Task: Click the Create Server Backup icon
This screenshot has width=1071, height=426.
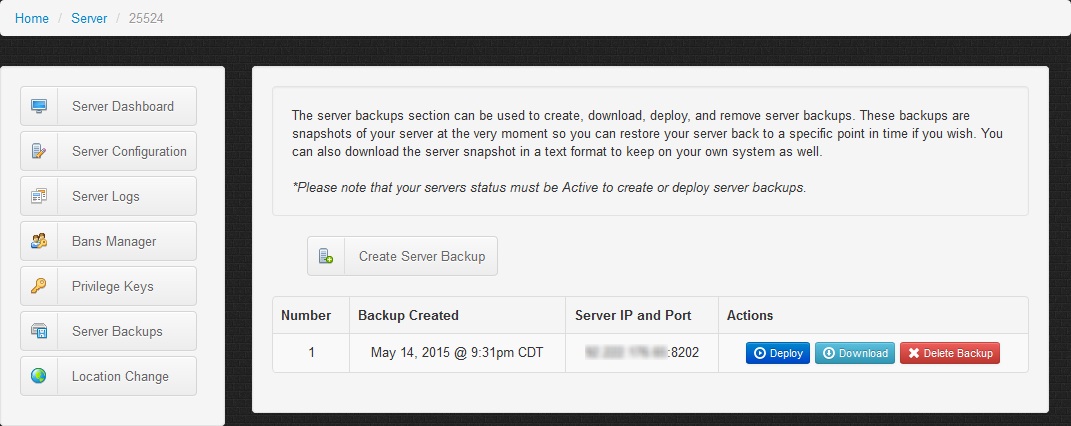Action: pos(326,256)
